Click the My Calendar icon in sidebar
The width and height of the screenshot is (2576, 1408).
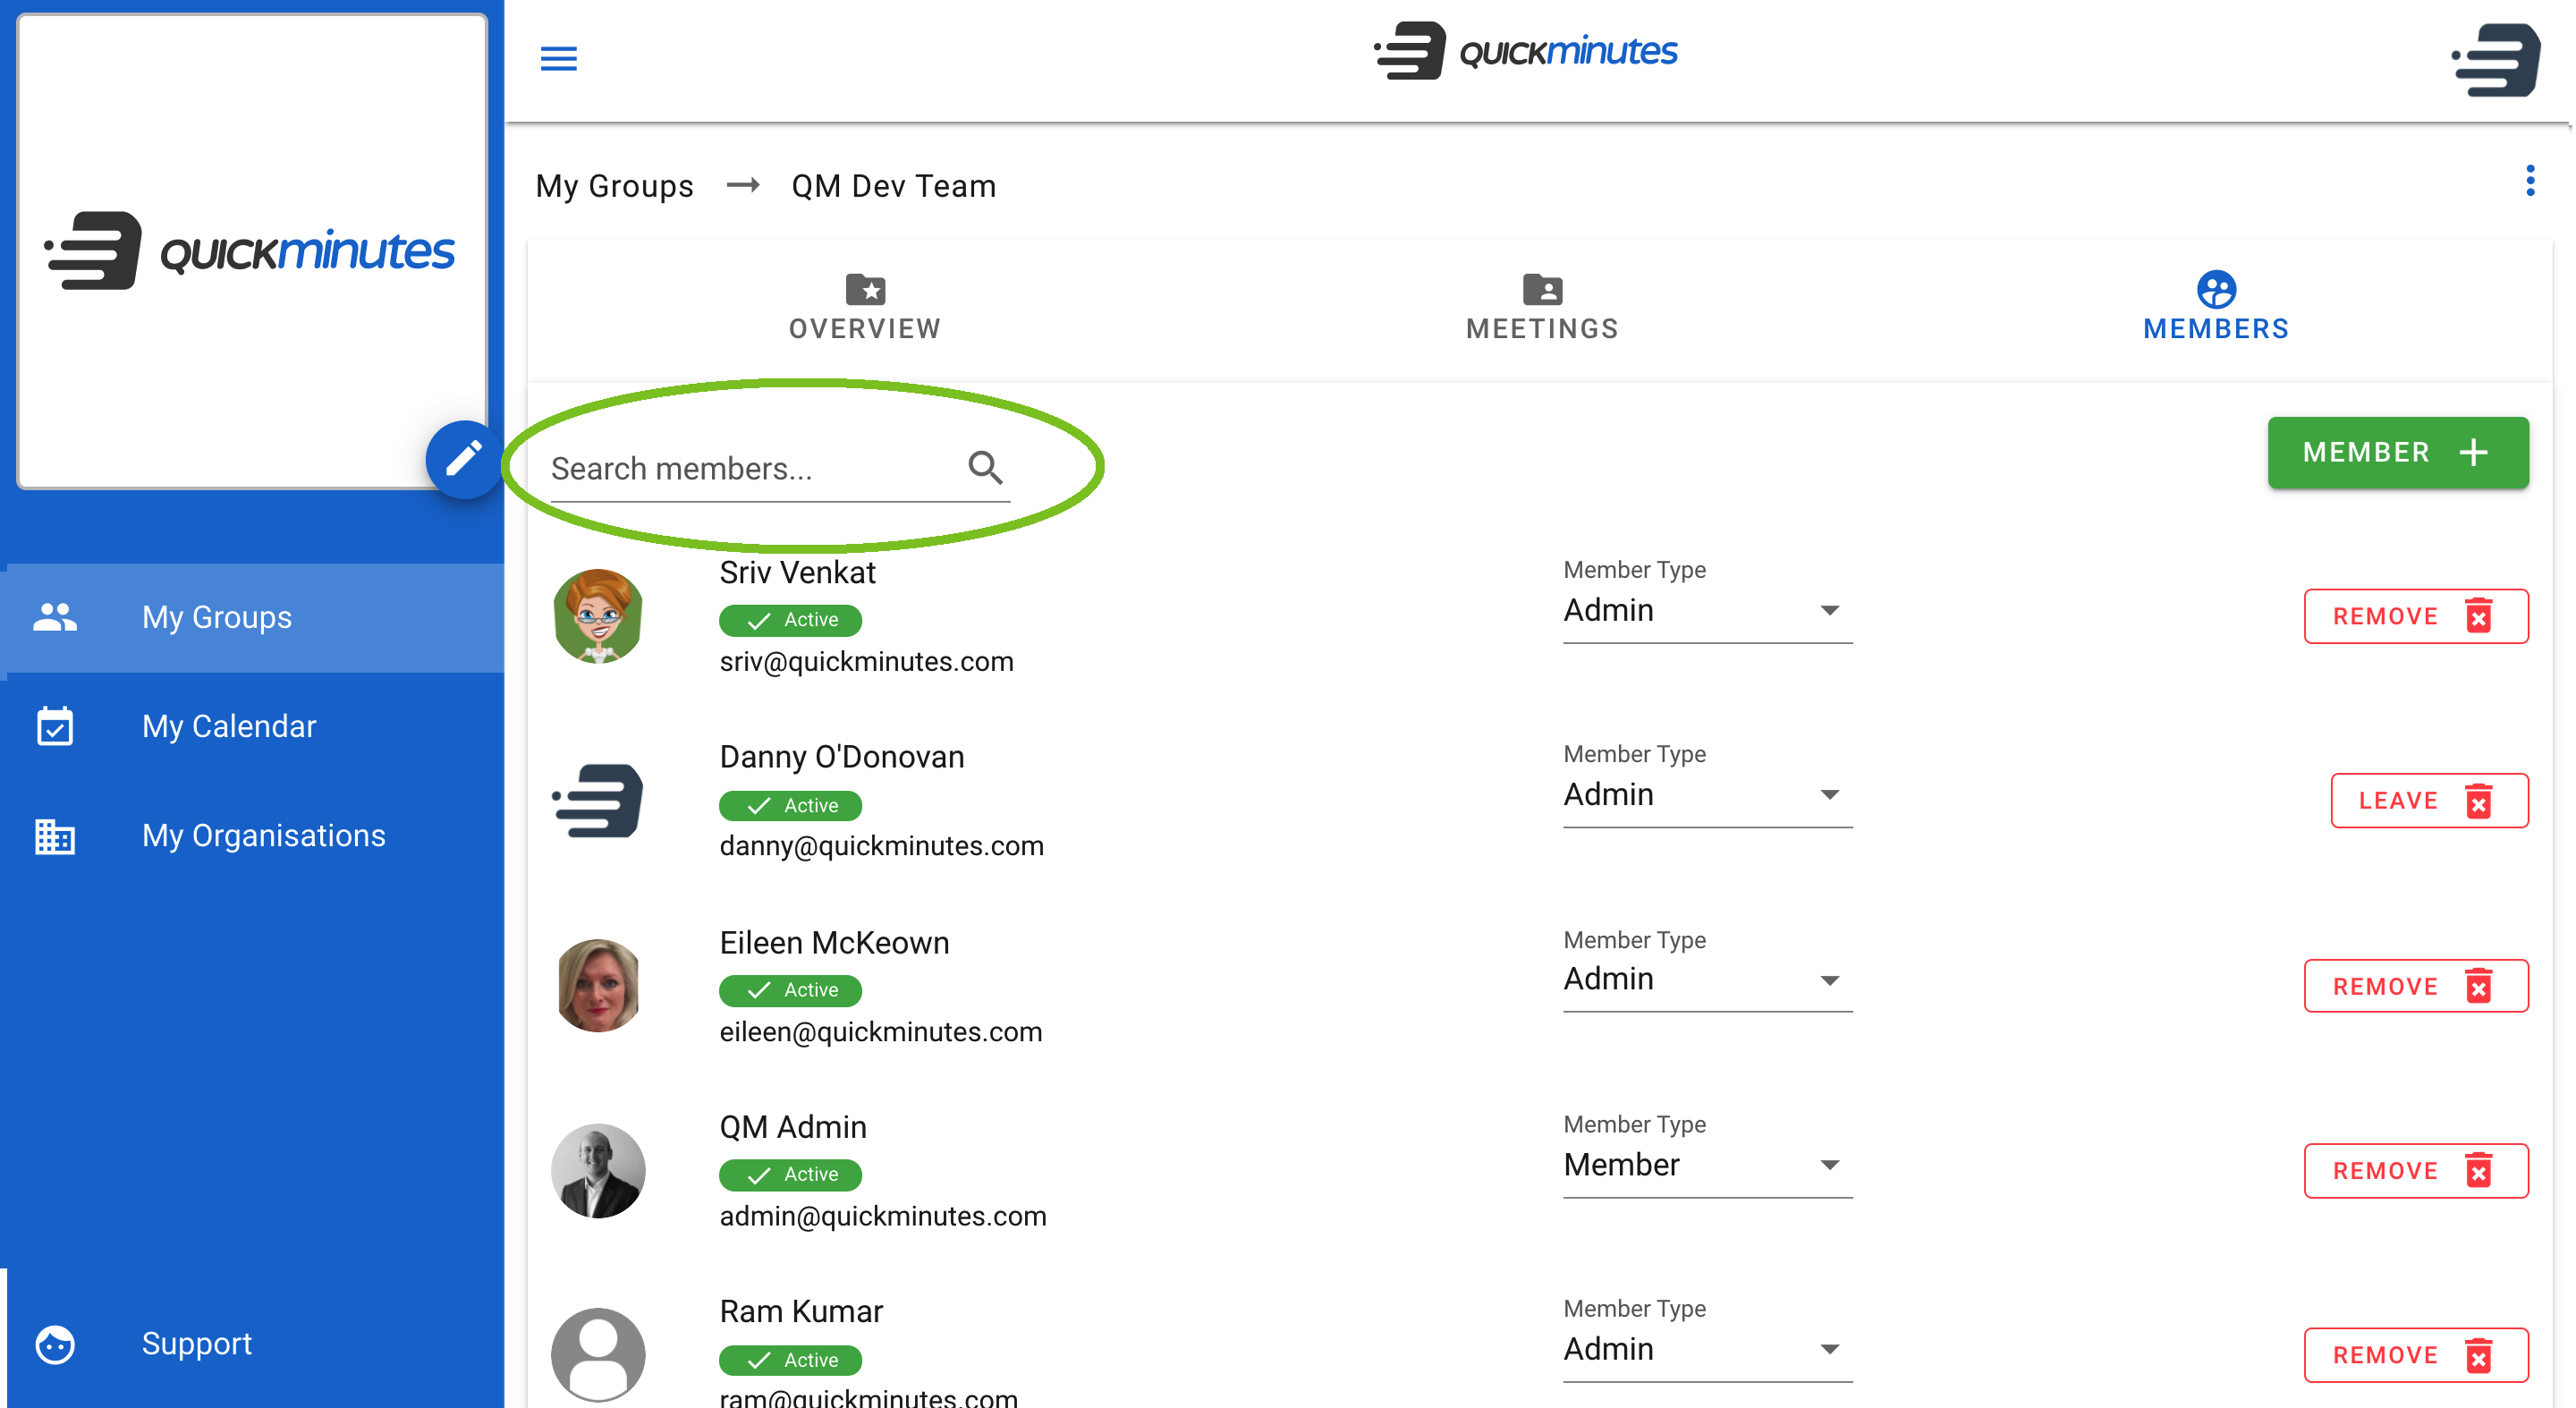tap(55, 726)
